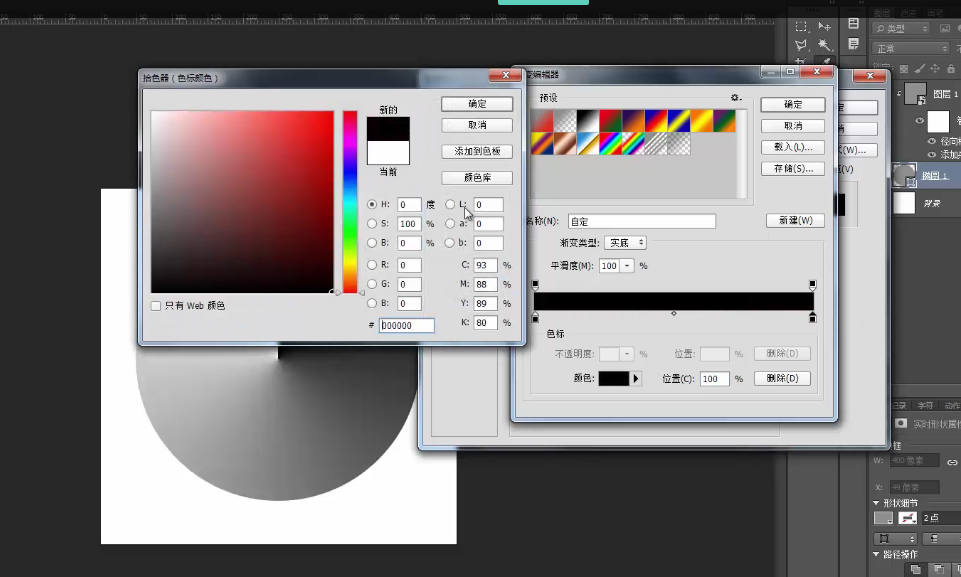Select the L lightness radio button
961x577 pixels.
click(x=450, y=204)
